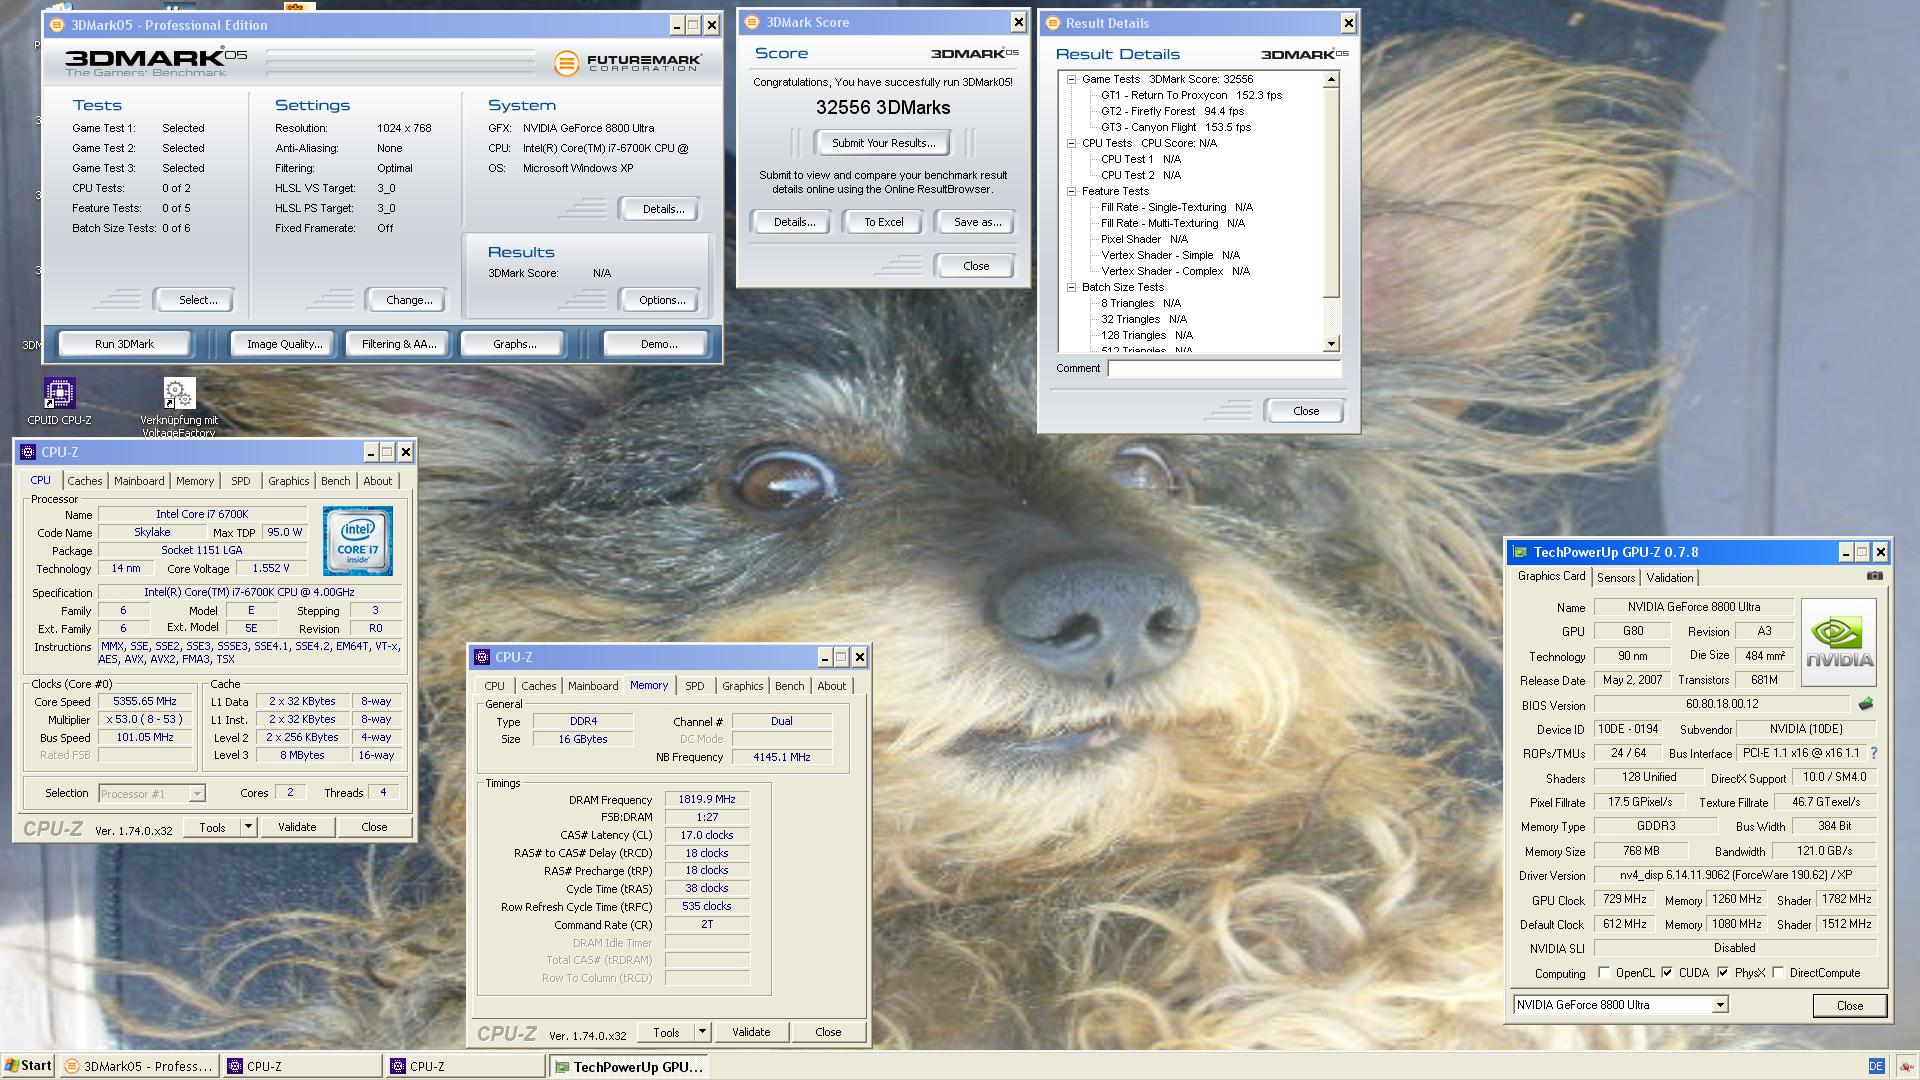Select the Pixel Shader result row
This screenshot has width=1920, height=1080.
(1144, 239)
